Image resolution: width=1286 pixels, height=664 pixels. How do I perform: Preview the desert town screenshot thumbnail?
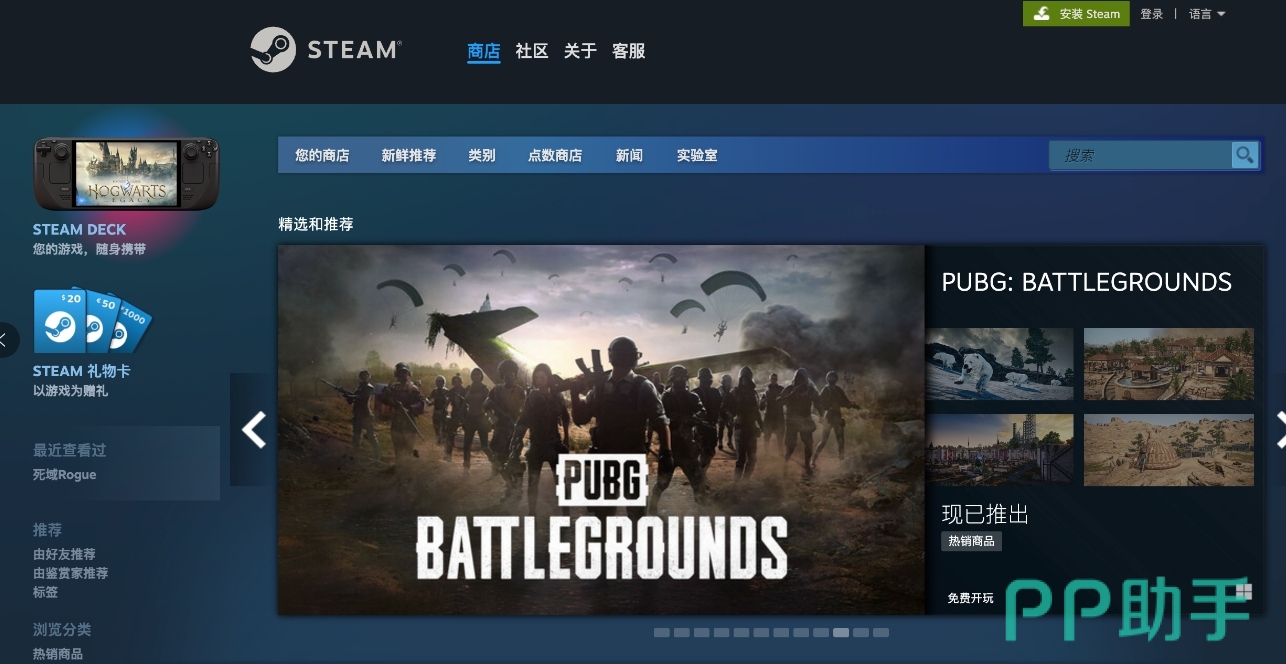click(x=1169, y=450)
